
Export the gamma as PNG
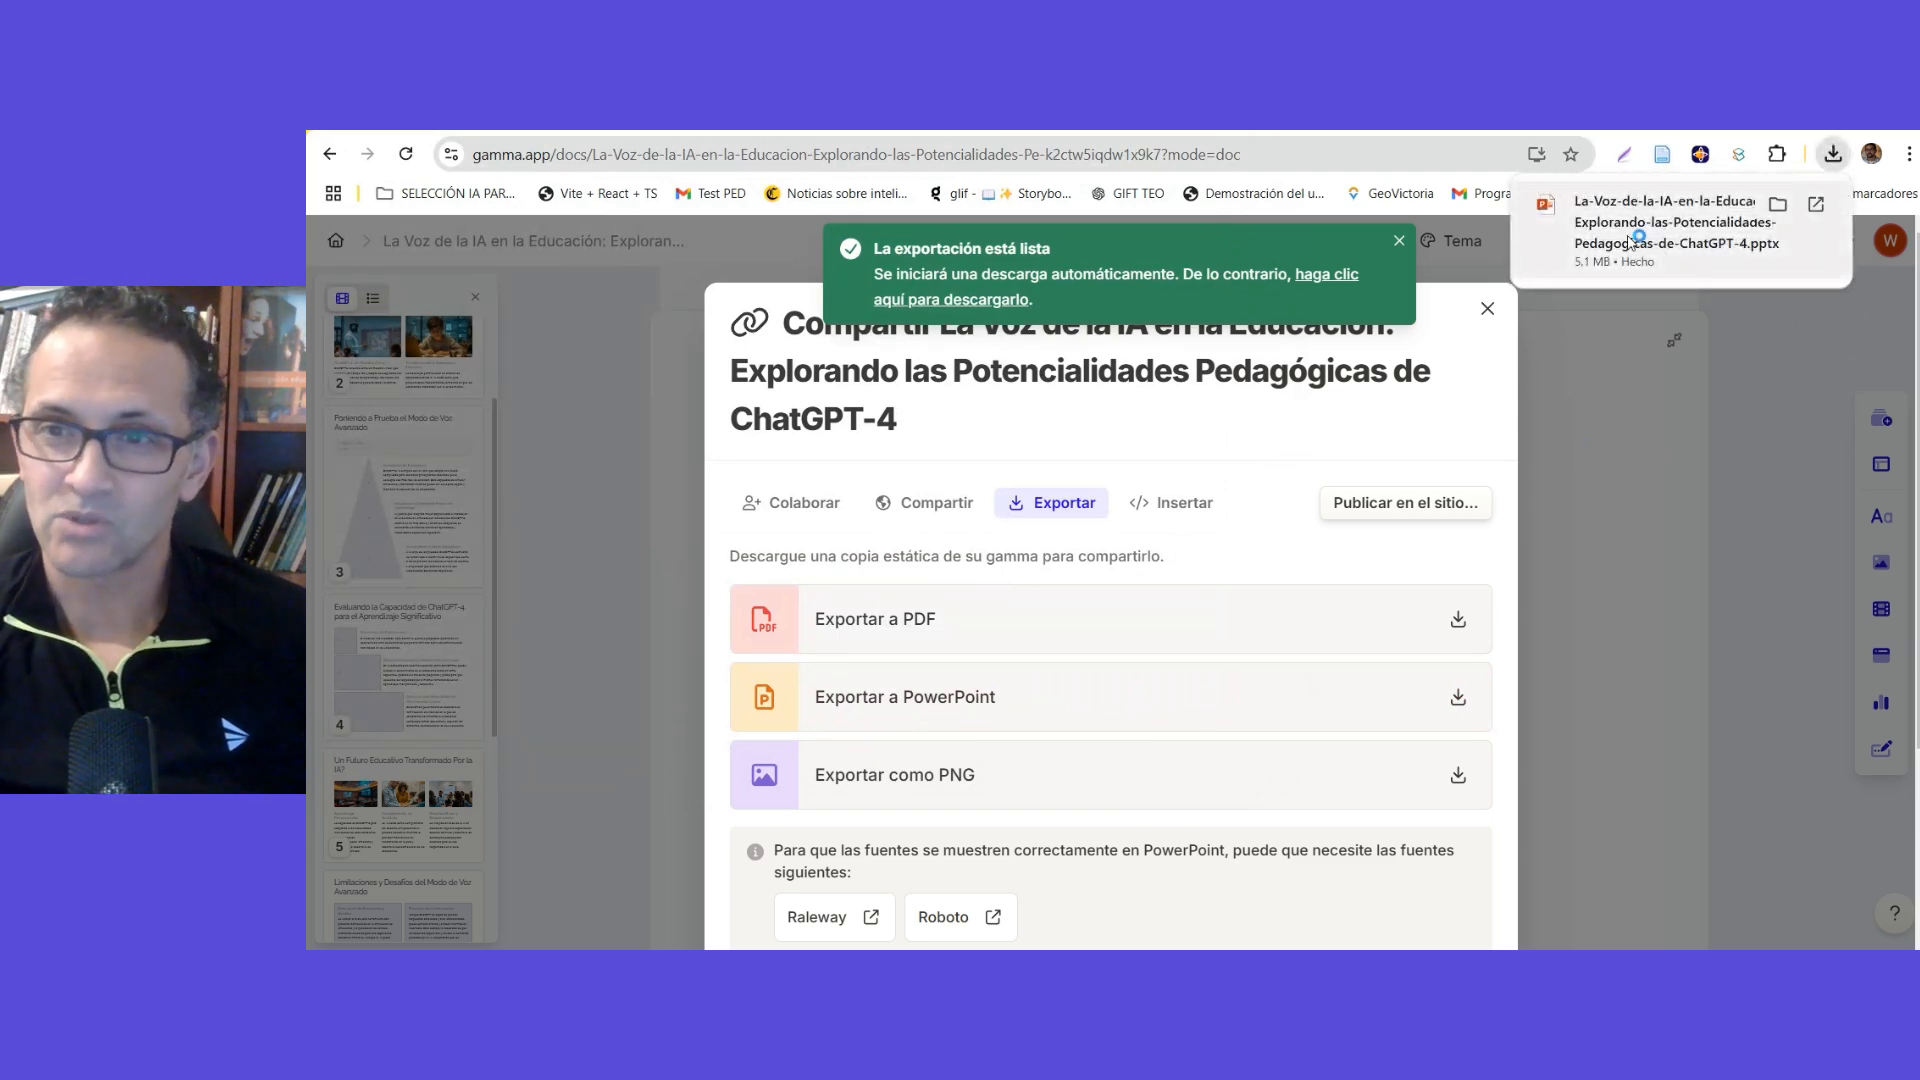[x=1110, y=775]
